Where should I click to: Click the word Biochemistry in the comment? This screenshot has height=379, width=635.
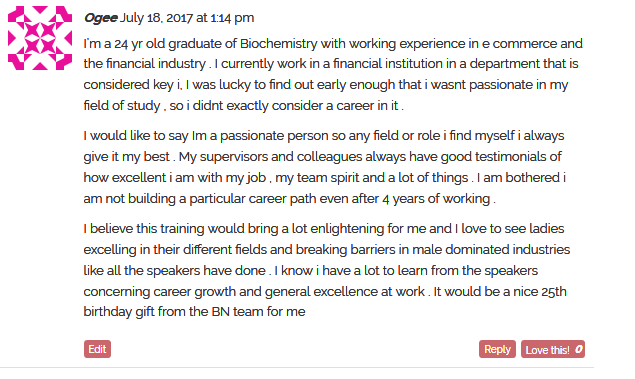point(278,43)
